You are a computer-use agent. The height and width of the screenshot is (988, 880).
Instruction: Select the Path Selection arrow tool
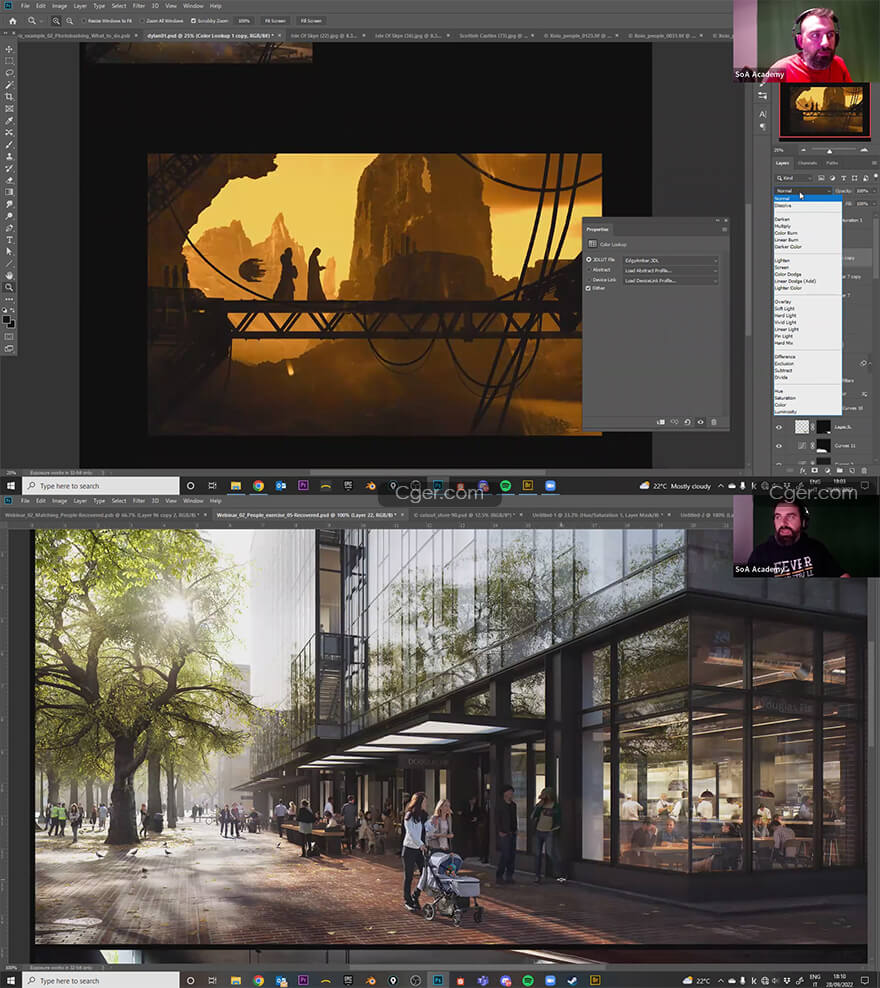9,252
